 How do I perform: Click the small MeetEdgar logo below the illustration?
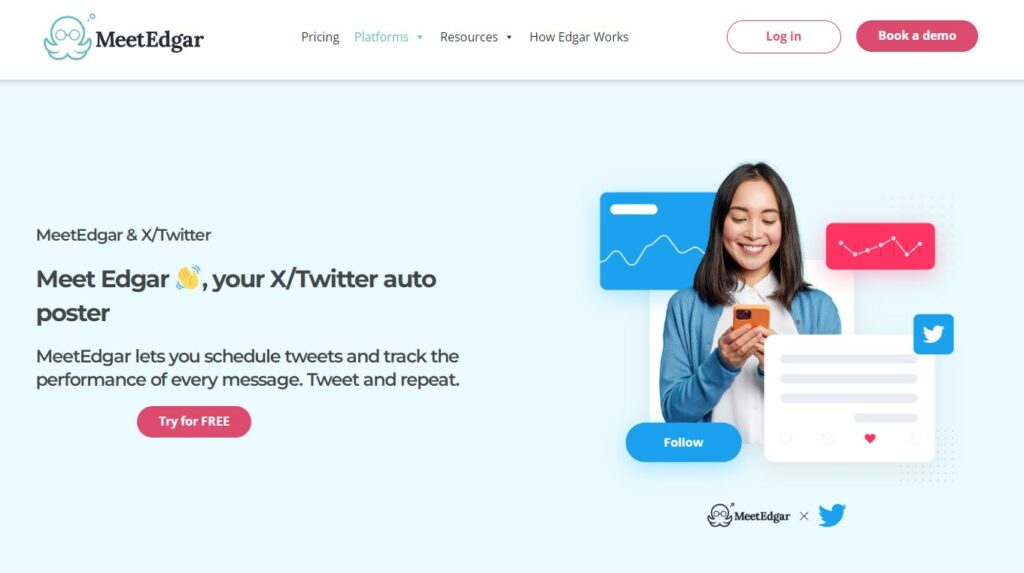(748, 516)
